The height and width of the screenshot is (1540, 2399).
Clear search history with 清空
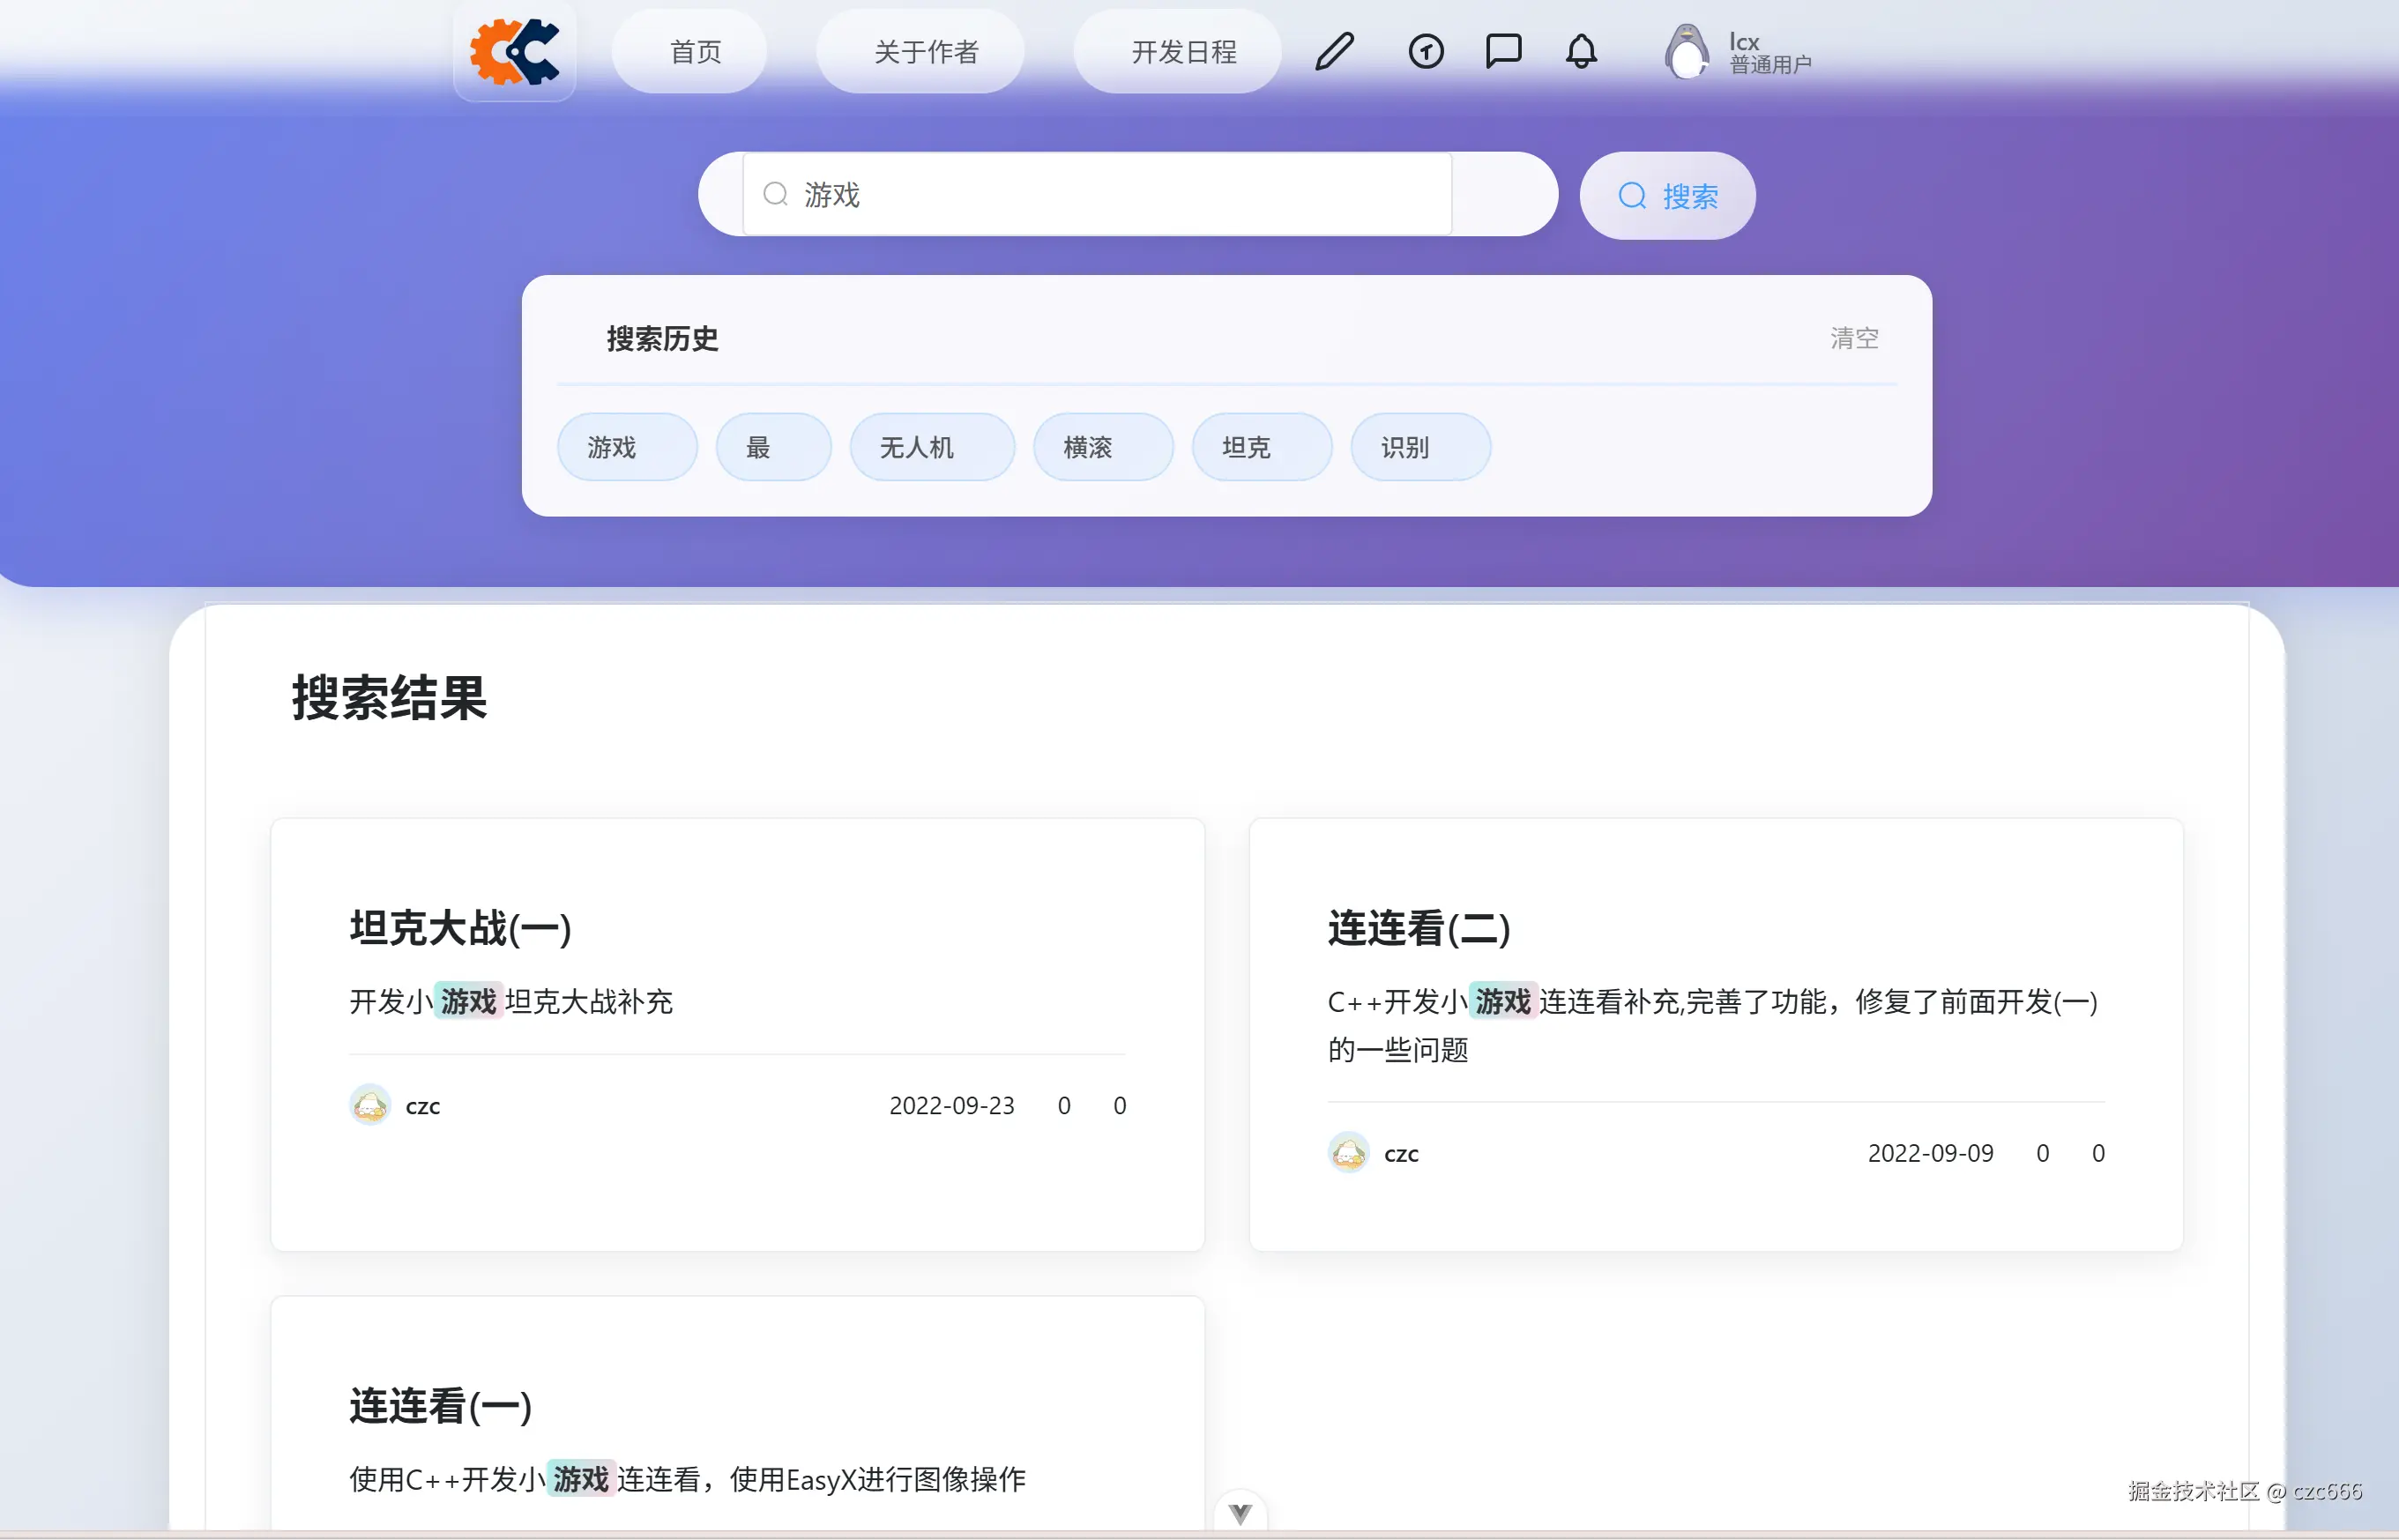click(1853, 338)
